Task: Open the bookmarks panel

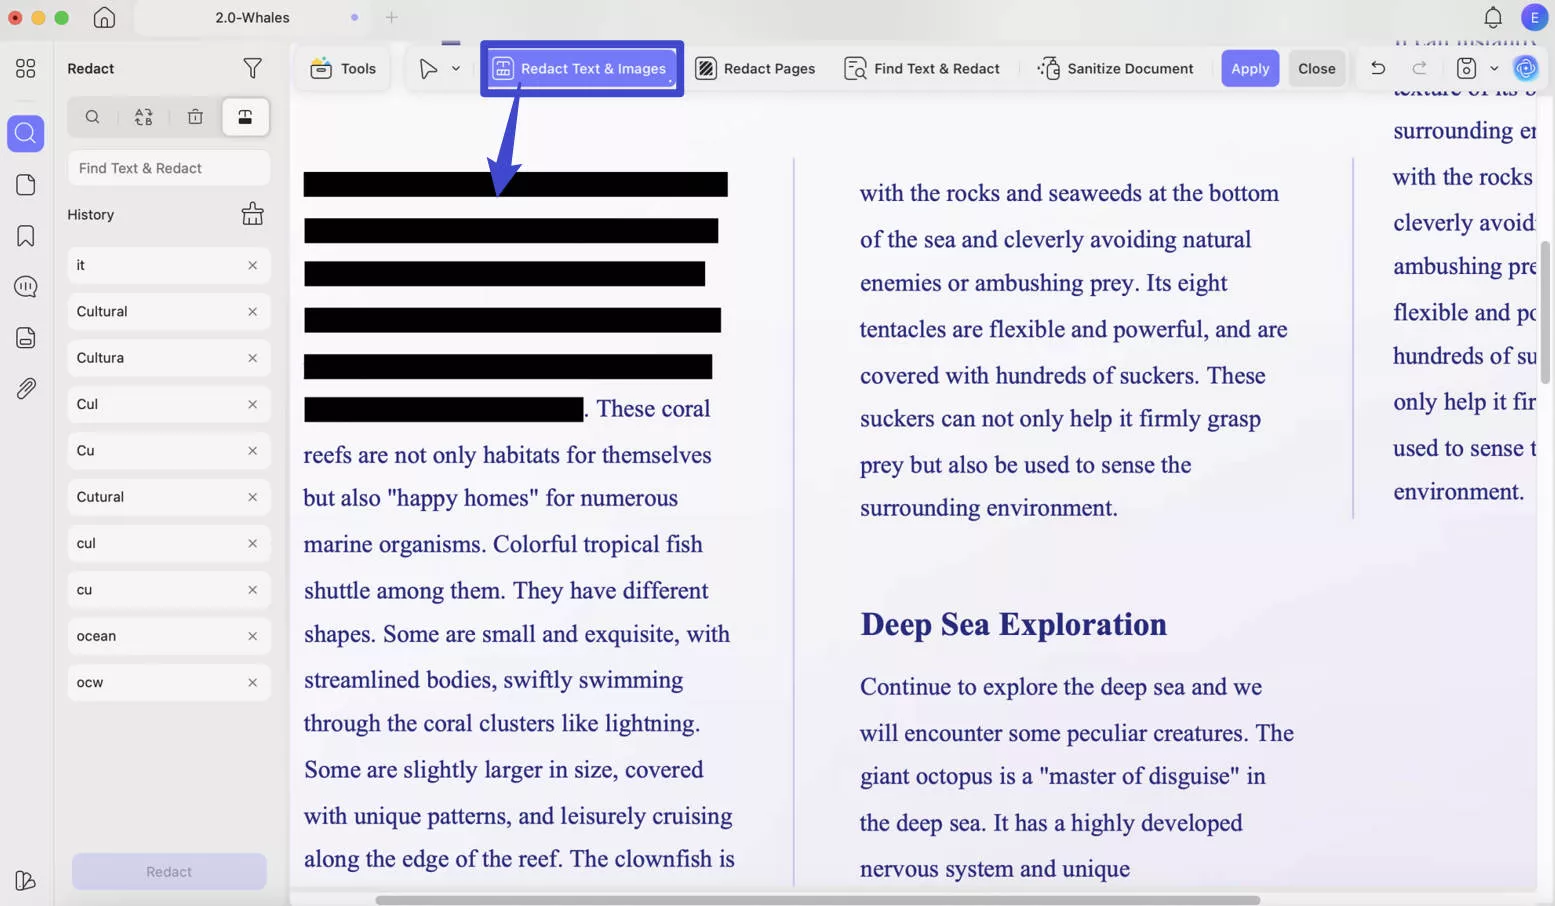Action: [x=25, y=235]
